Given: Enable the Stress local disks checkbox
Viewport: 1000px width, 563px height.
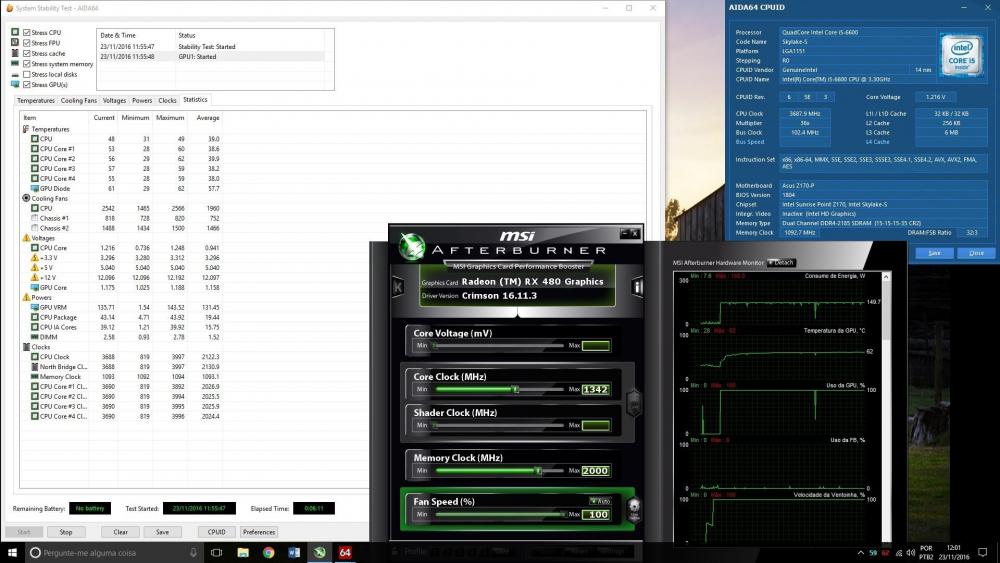Looking at the screenshot, I should pos(27,74).
